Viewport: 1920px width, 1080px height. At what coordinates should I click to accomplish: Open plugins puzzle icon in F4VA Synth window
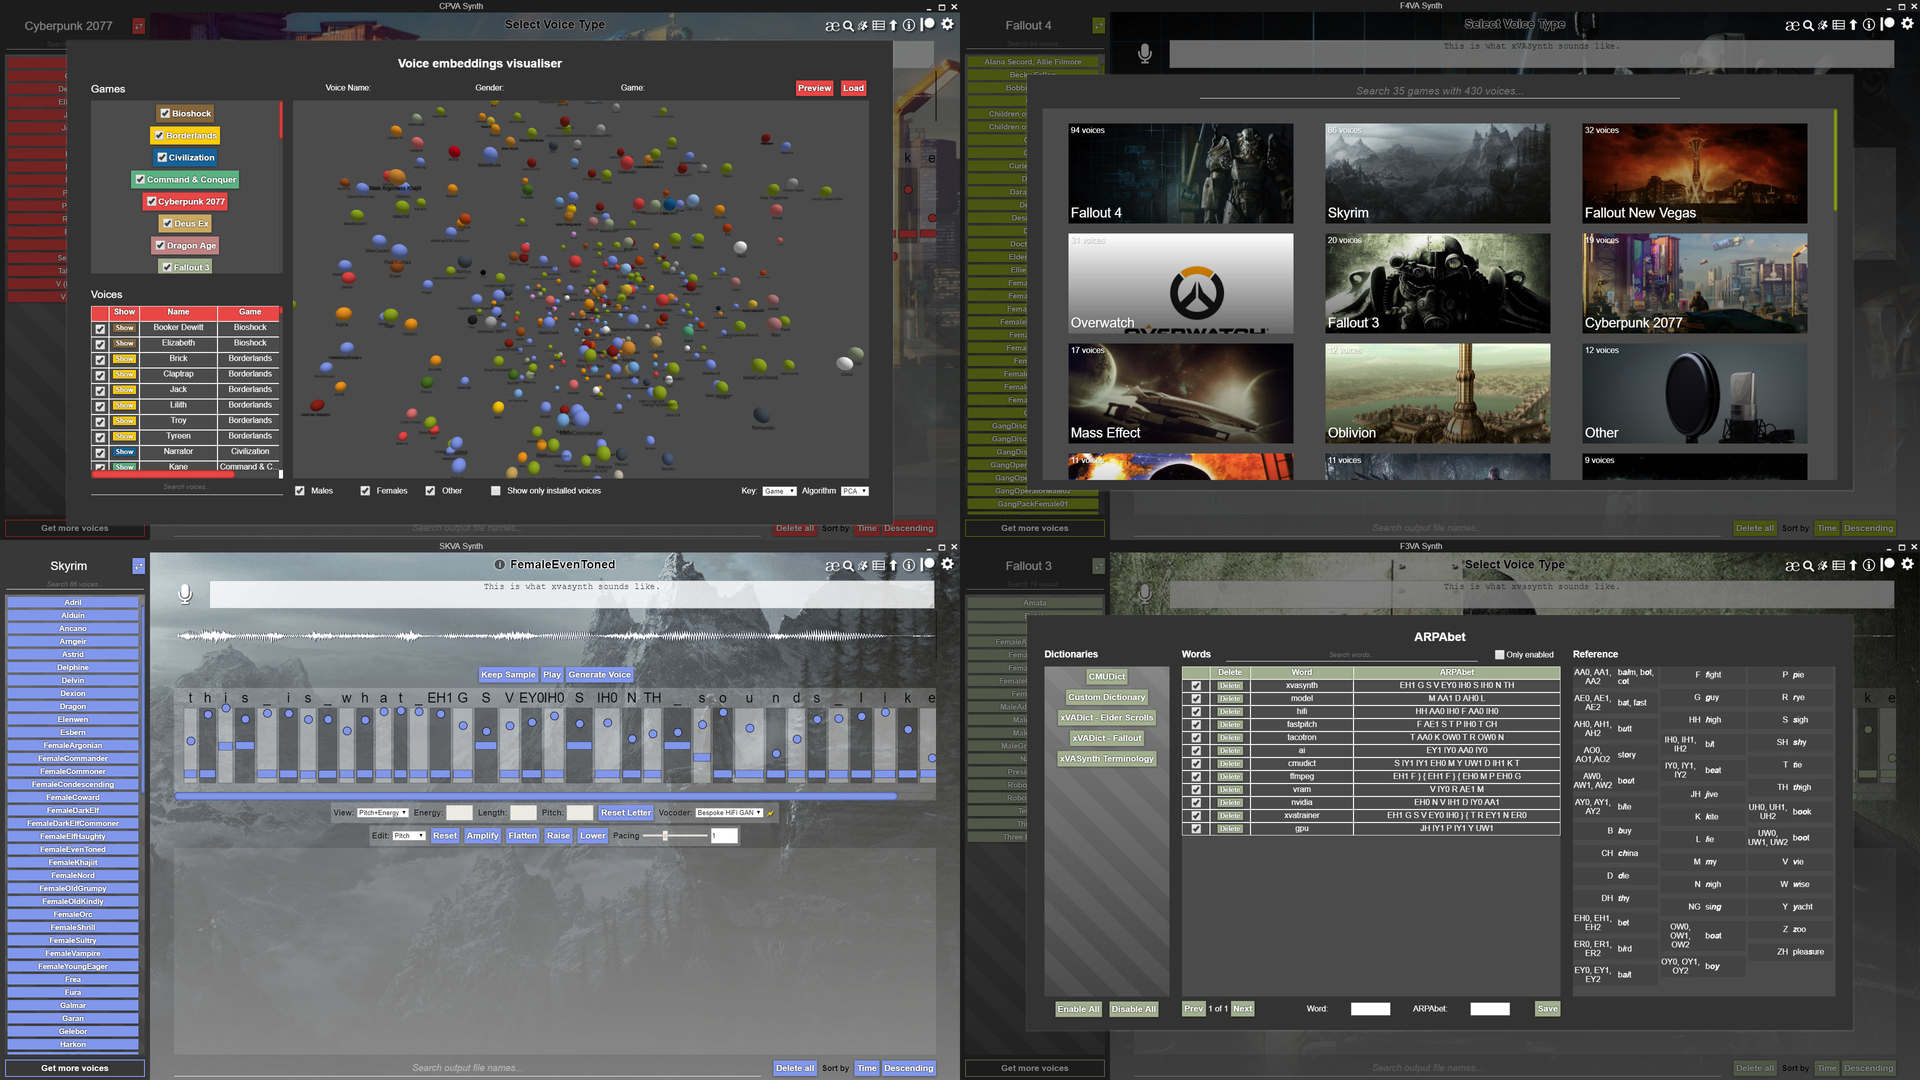[x=1823, y=26]
